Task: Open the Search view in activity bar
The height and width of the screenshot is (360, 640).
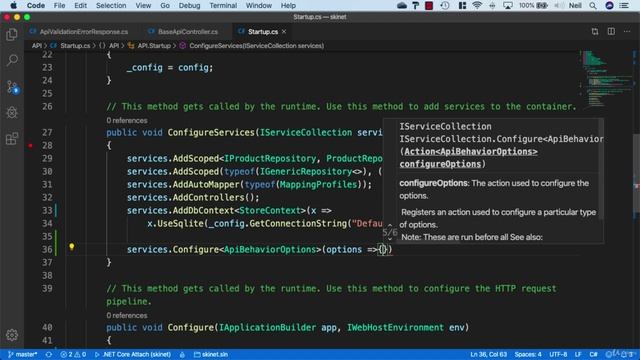Action: click(x=12, y=60)
